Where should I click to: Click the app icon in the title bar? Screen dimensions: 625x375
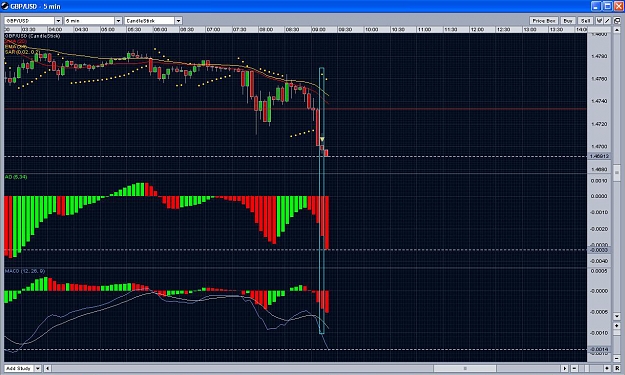5,6
